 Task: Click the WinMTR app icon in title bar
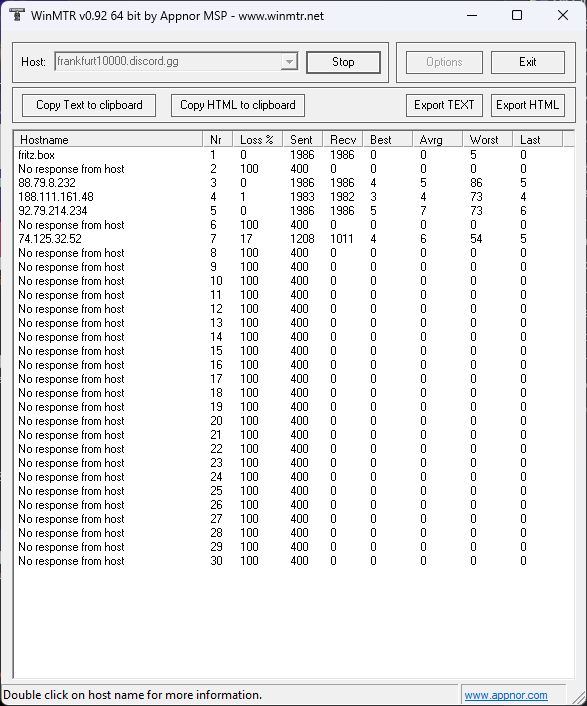17,15
